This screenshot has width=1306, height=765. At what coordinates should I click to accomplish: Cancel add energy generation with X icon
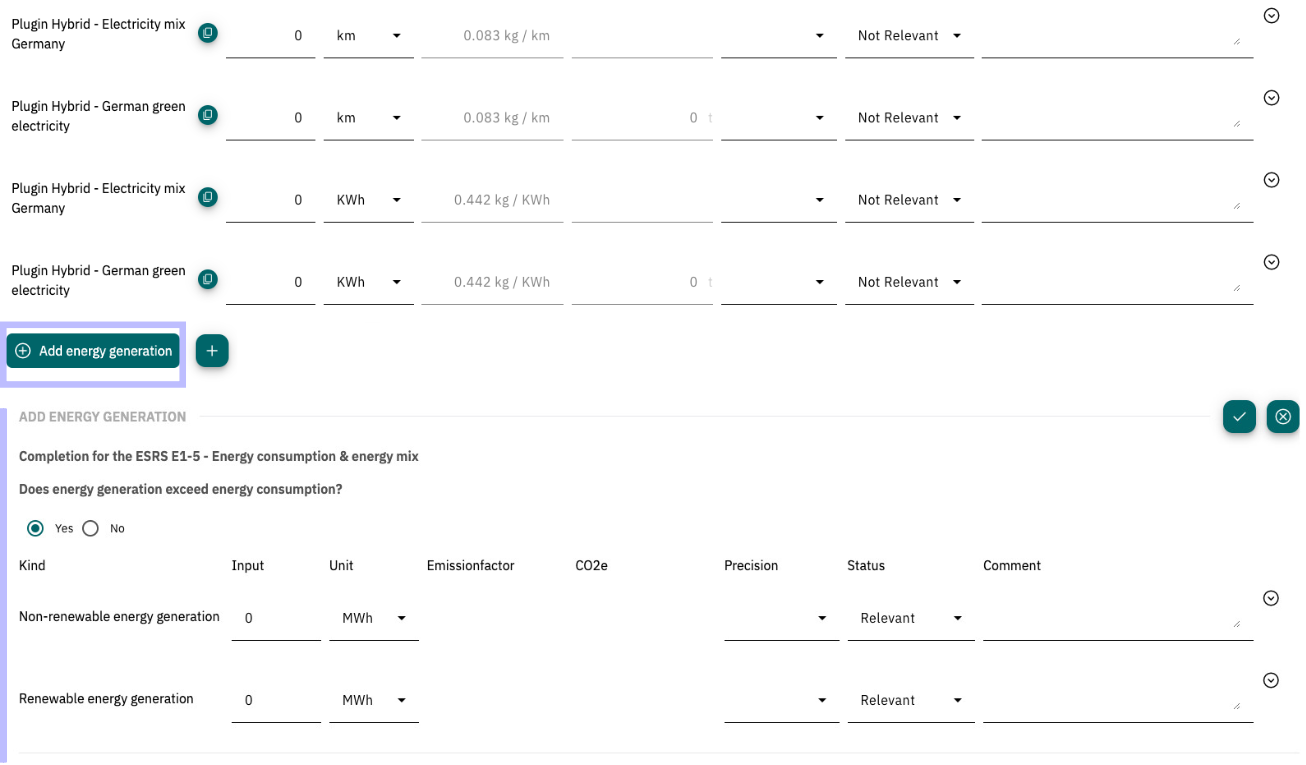[x=1283, y=416]
